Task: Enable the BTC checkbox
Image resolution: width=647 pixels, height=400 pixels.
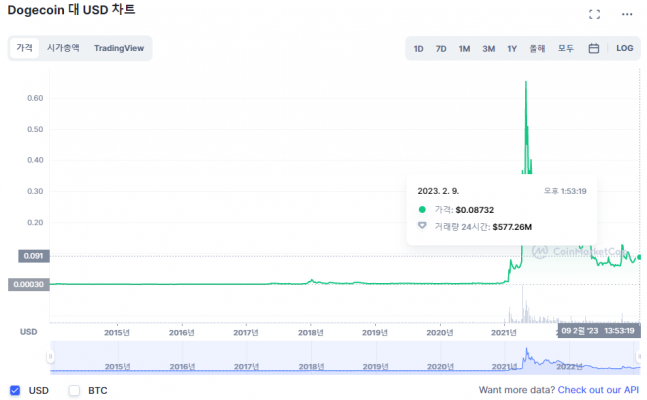Action: tap(74, 390)
